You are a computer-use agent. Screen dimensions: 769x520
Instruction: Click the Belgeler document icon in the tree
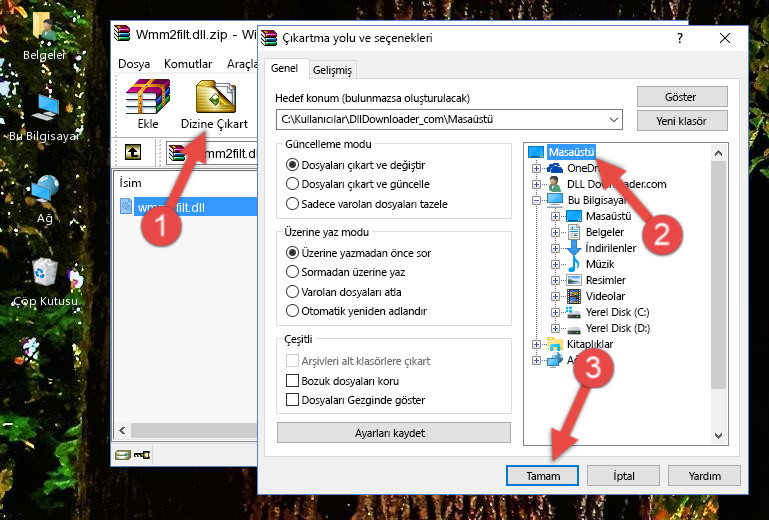(573, 232)
